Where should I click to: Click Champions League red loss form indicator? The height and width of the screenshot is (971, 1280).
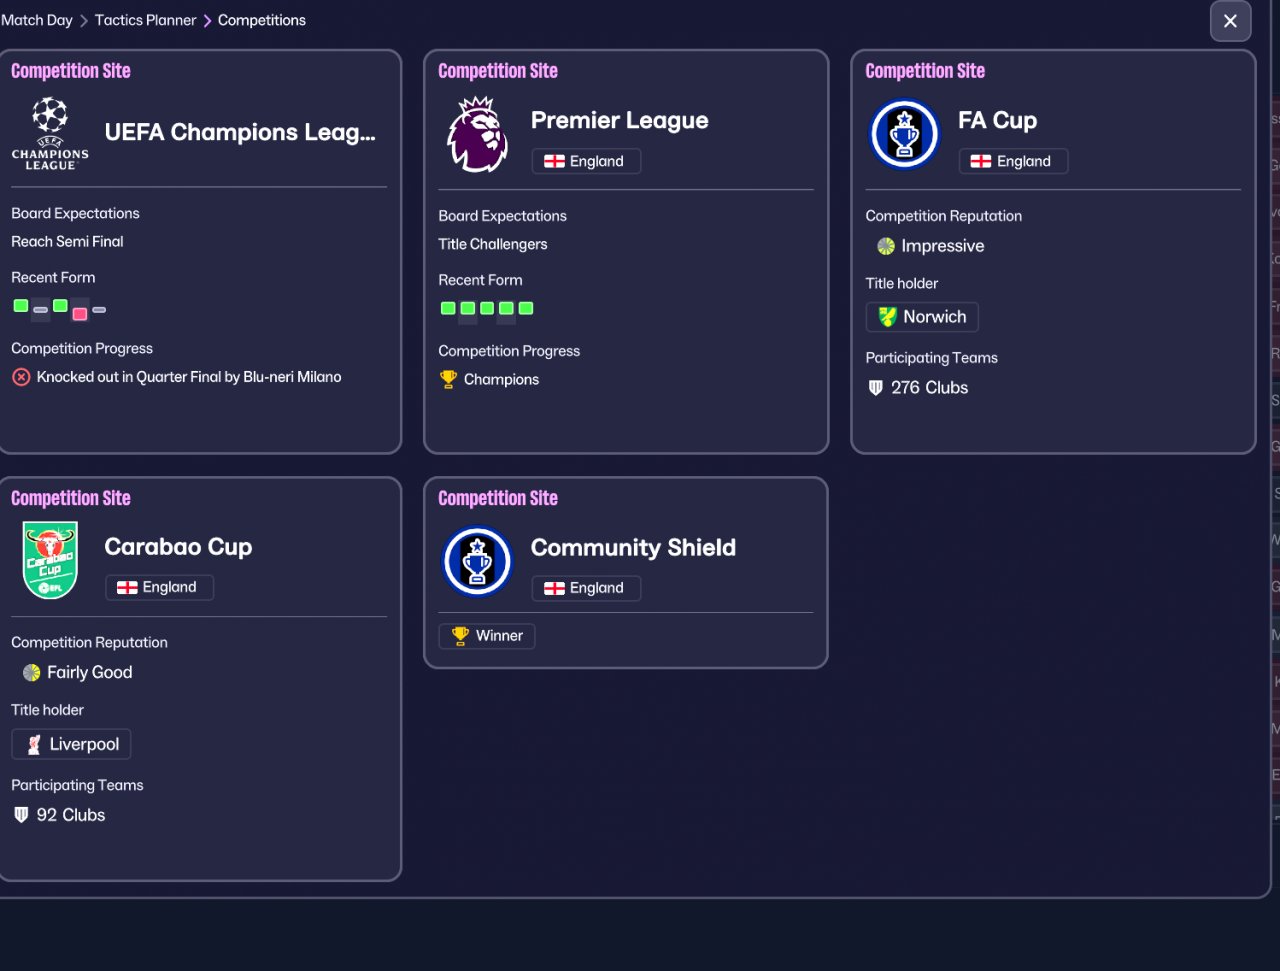(x=80, y=314)
